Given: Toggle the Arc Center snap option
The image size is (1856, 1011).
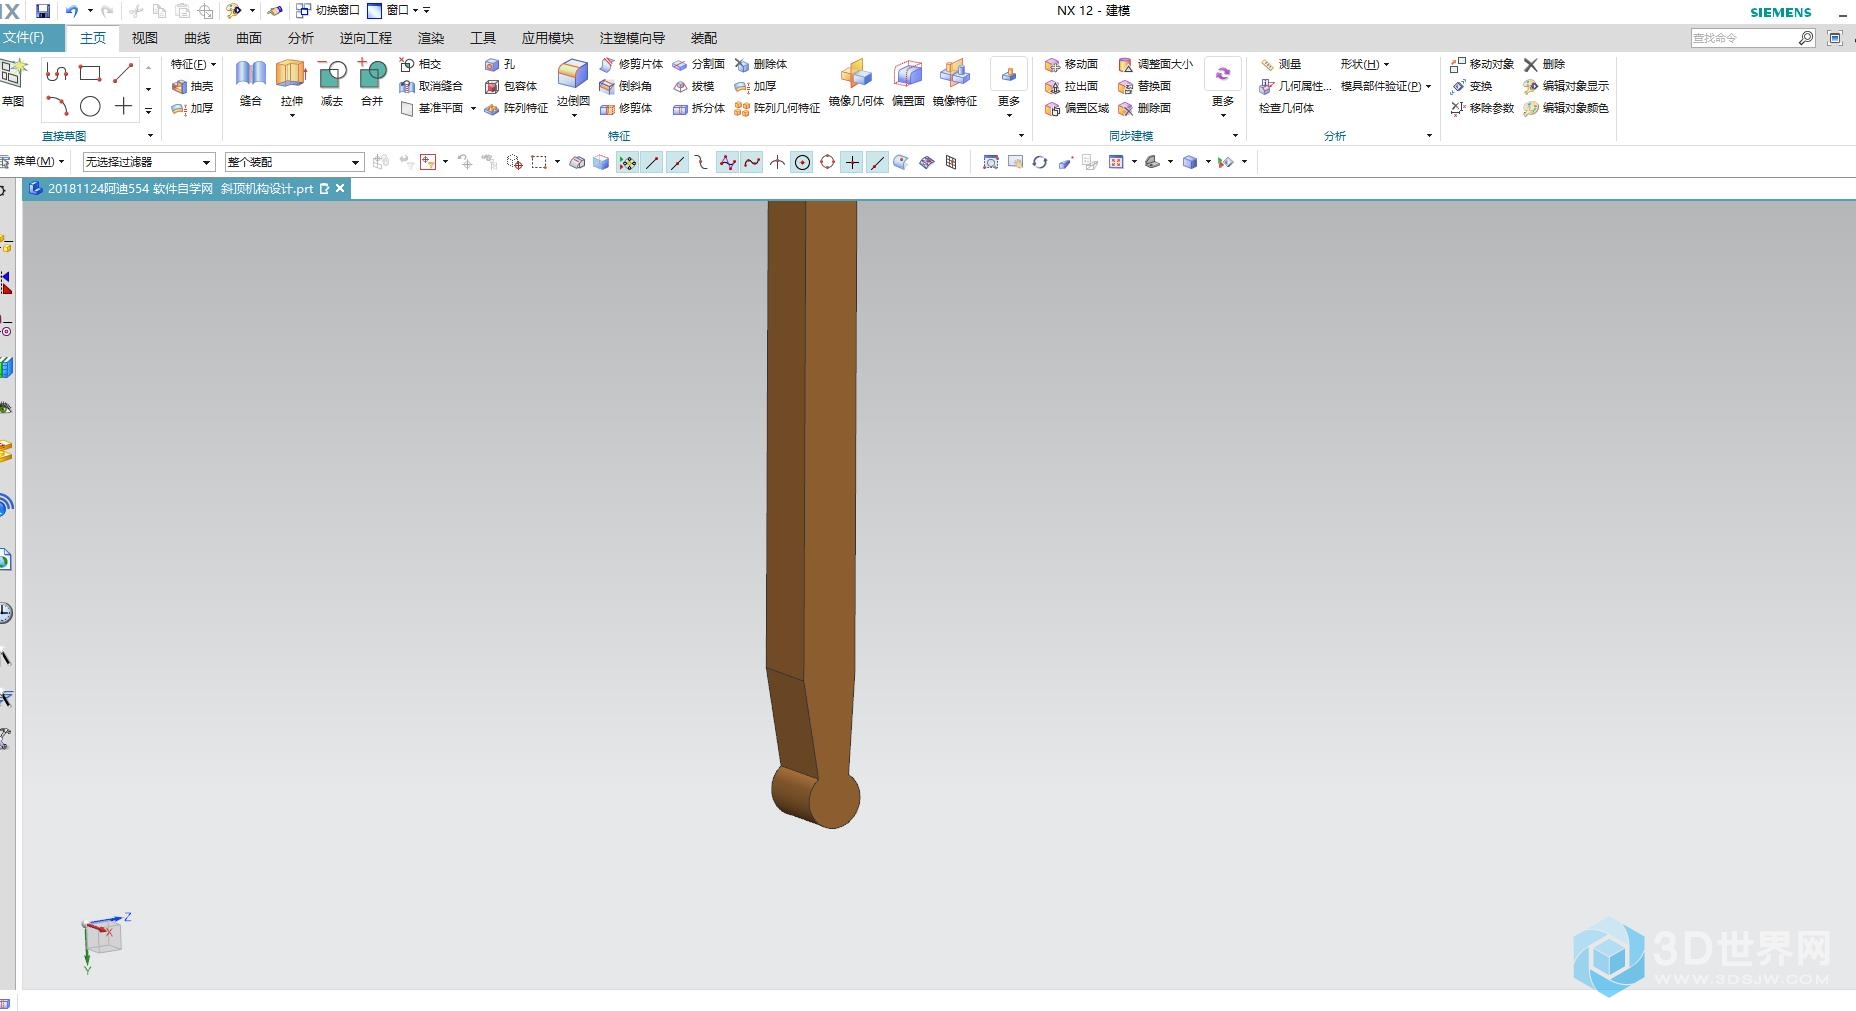Looking at the screenshot, I should [x=802, y=162].
